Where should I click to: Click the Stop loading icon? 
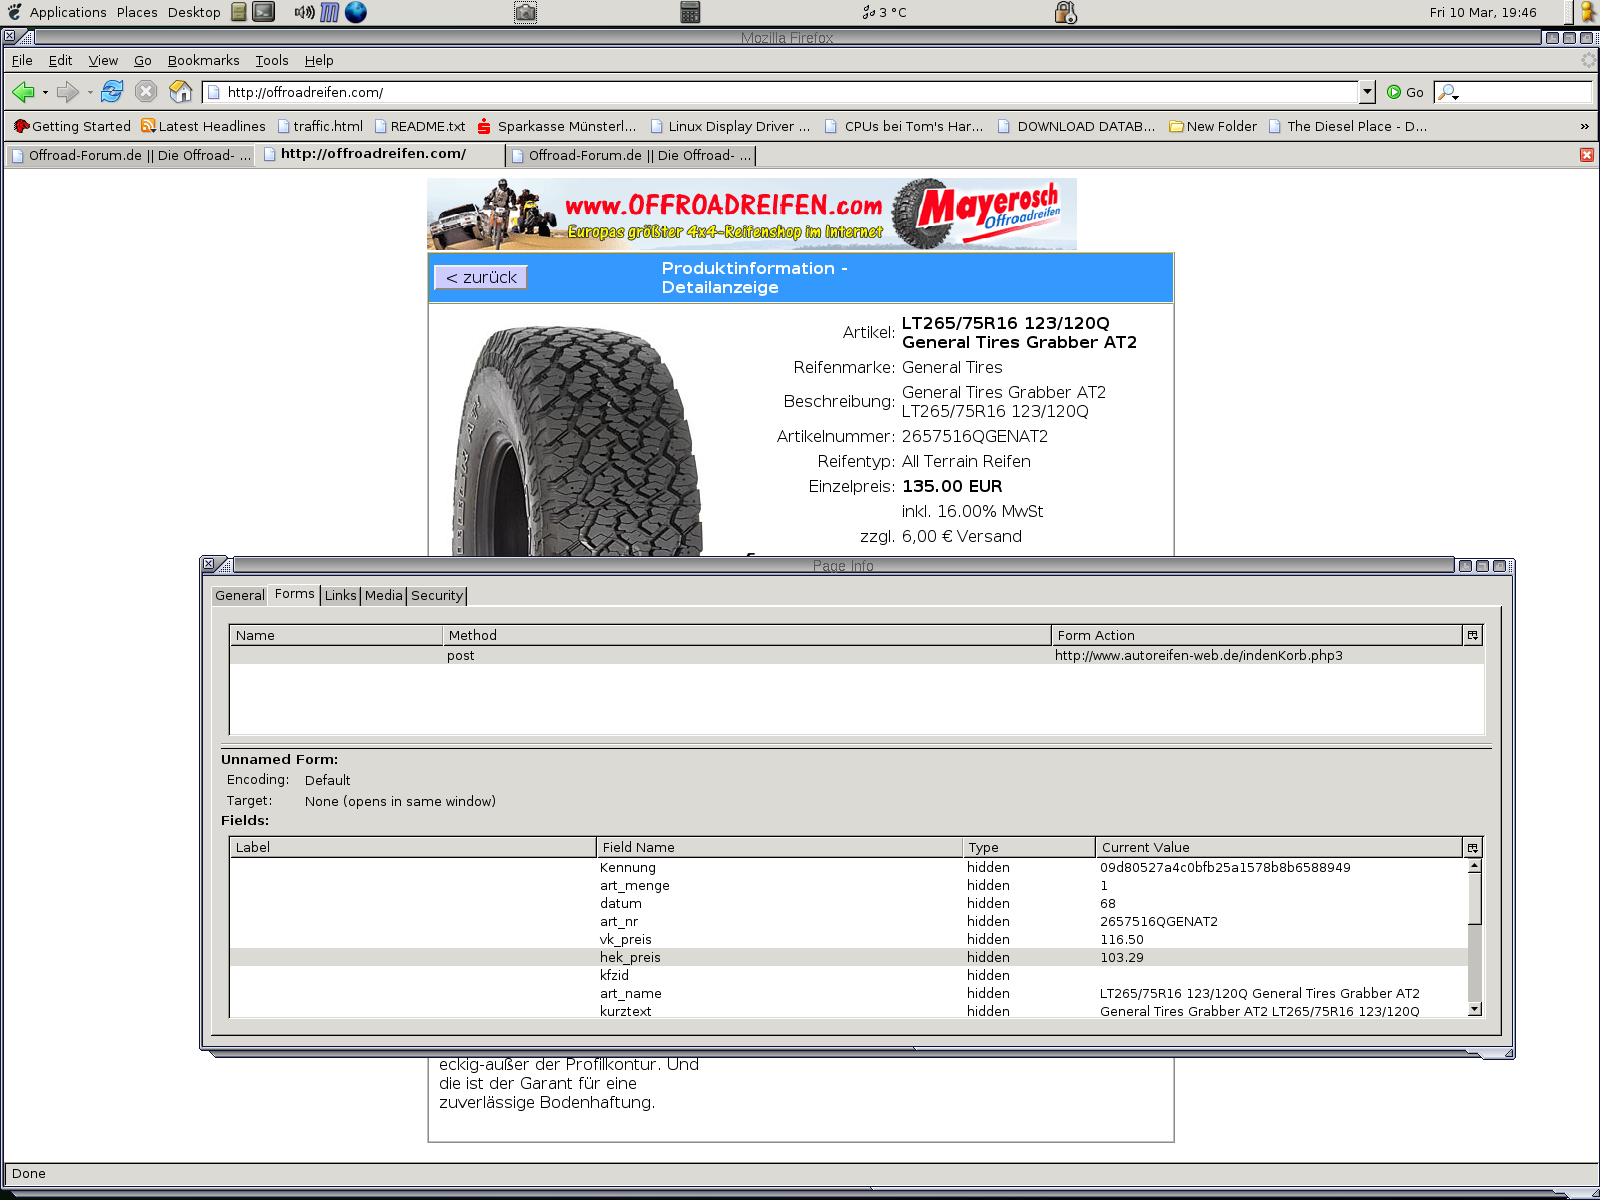tap(146, 92)
